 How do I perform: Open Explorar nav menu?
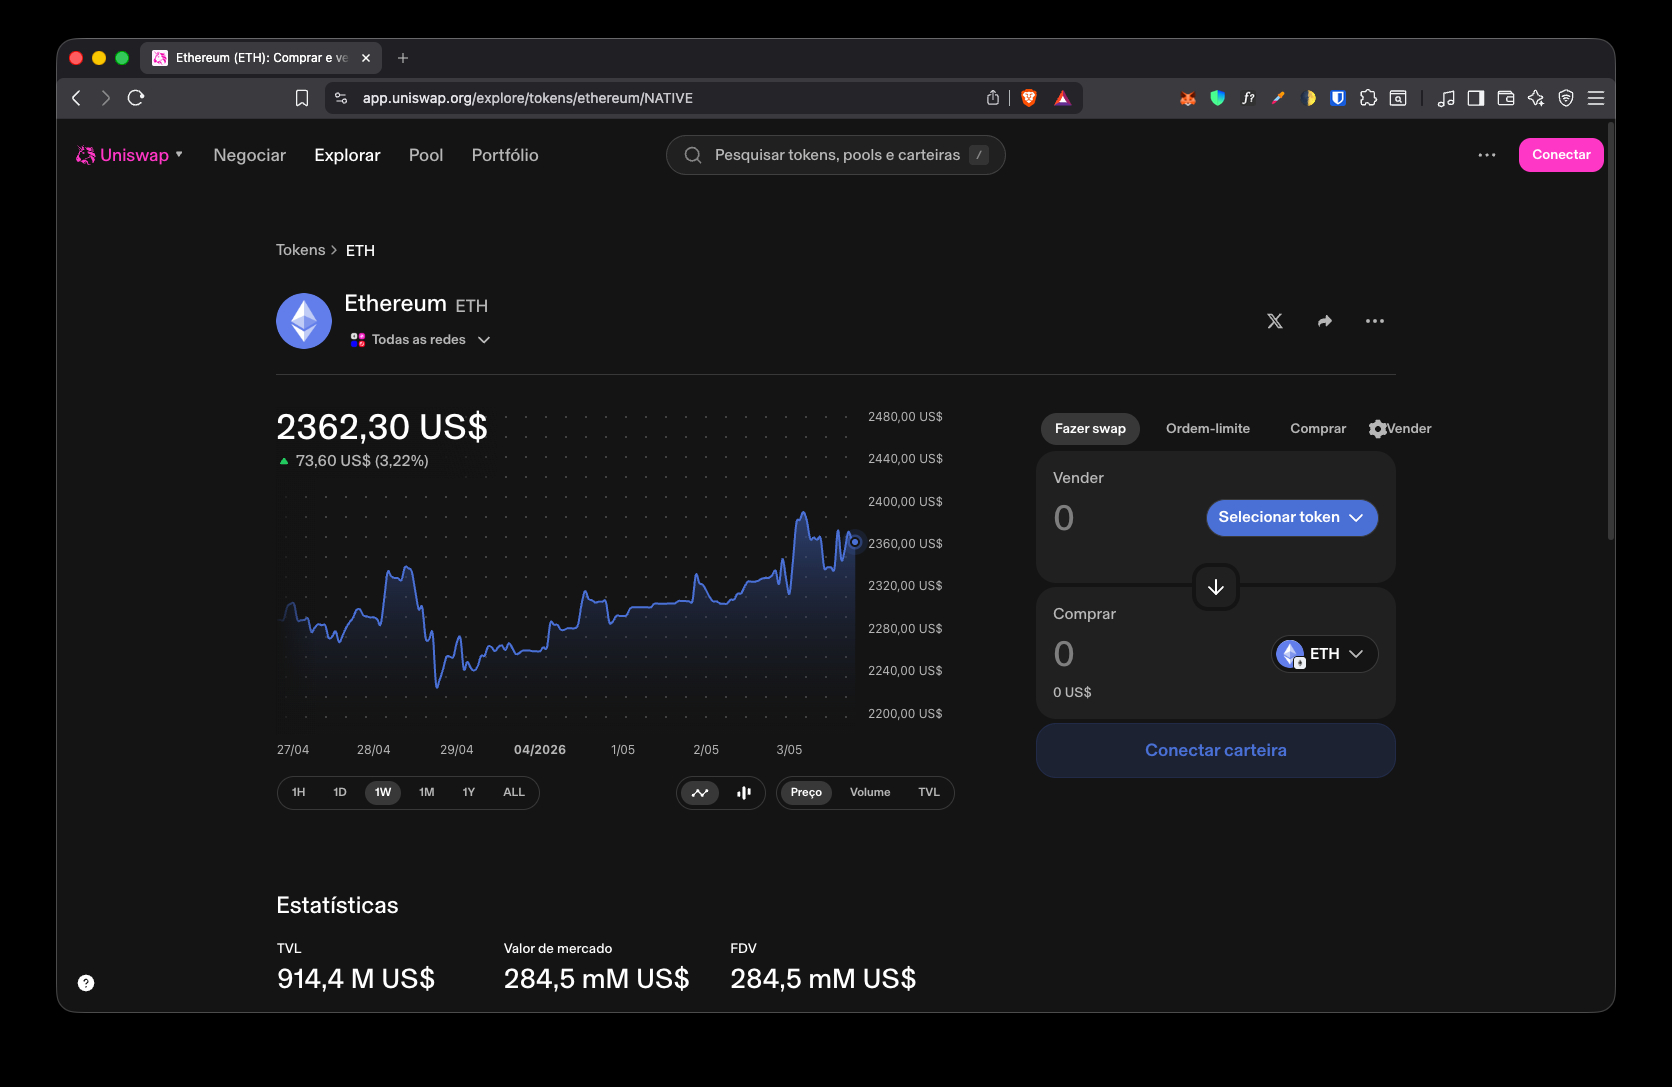(347, 155)
